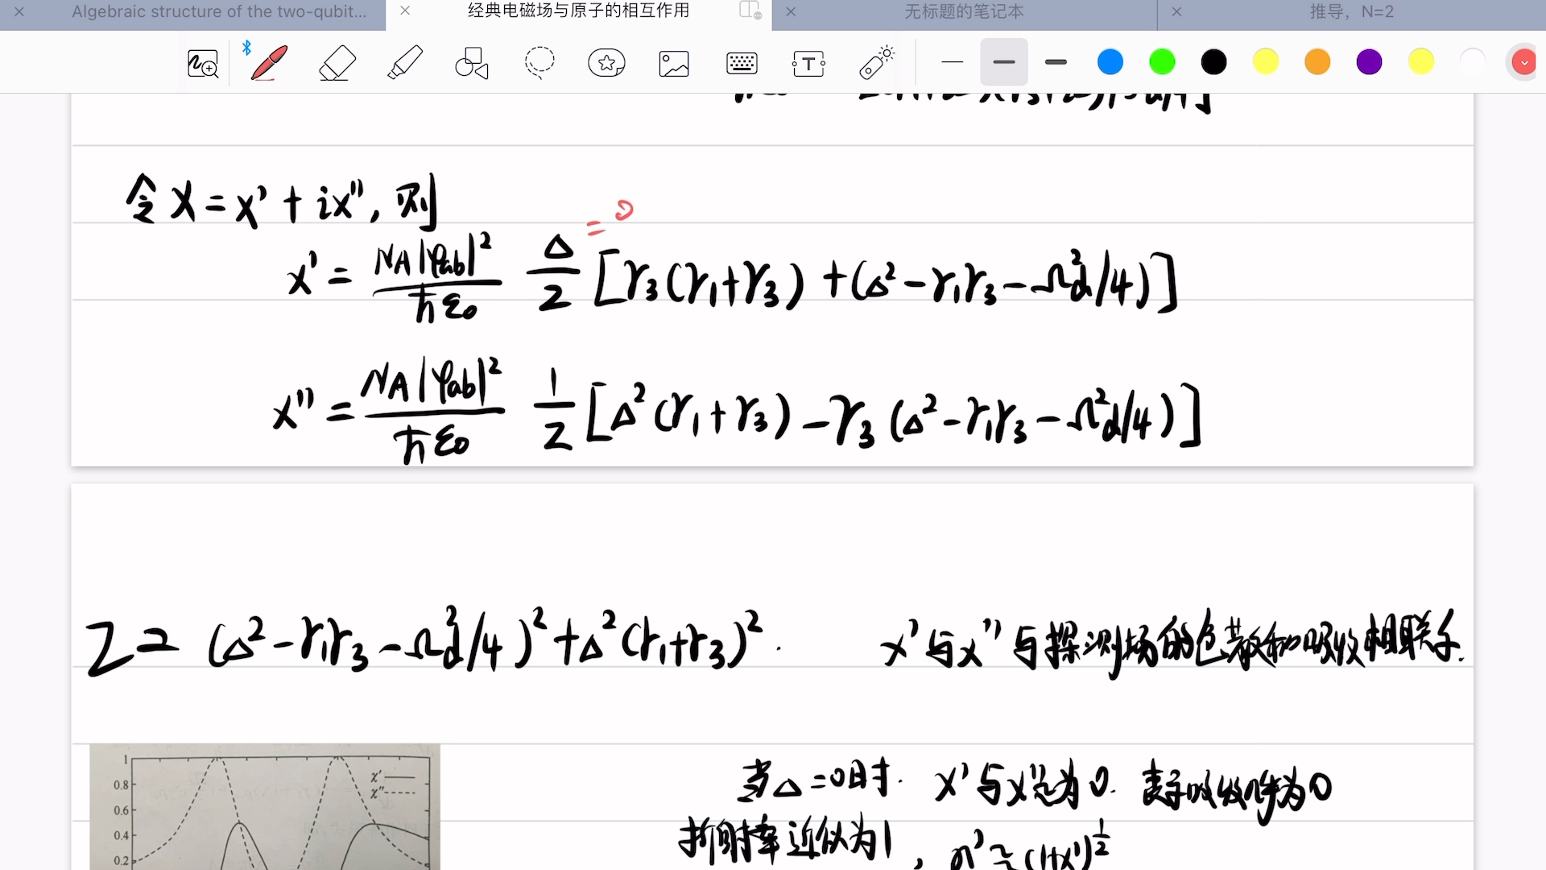The image size is (1546, 870).
Task: Change pen color to purple
Action: 1368,61
